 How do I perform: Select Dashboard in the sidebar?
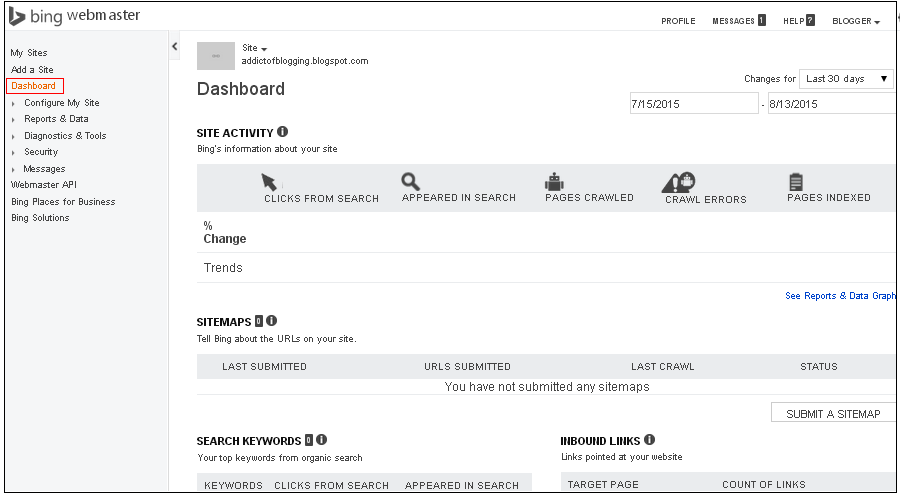(34, 86)
